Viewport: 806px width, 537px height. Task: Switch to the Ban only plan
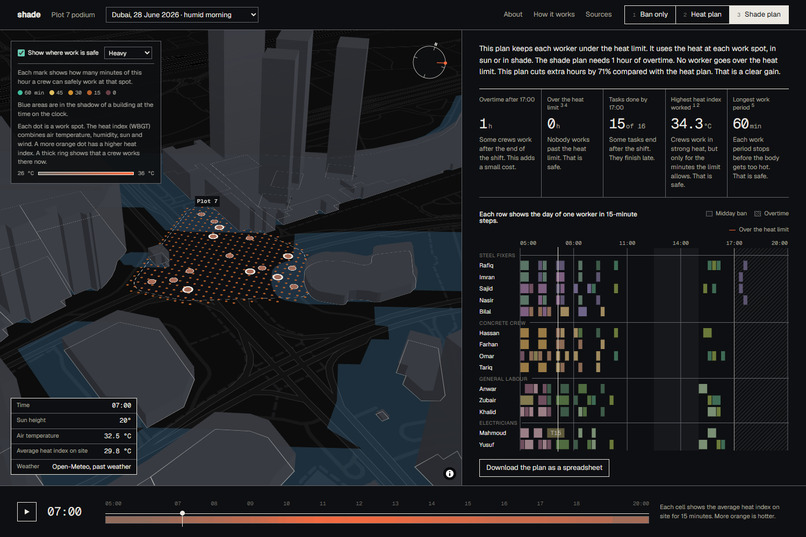coord(650,14)
